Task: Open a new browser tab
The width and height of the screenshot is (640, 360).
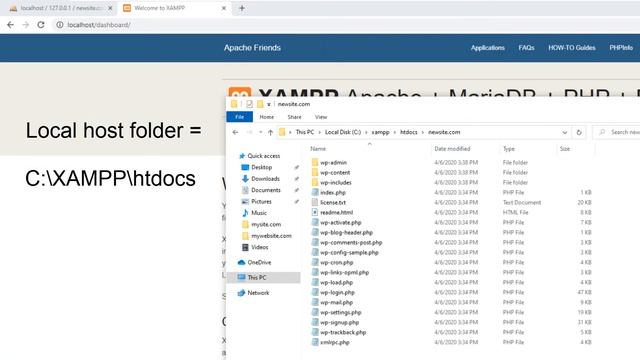Action: coord(242,8)
